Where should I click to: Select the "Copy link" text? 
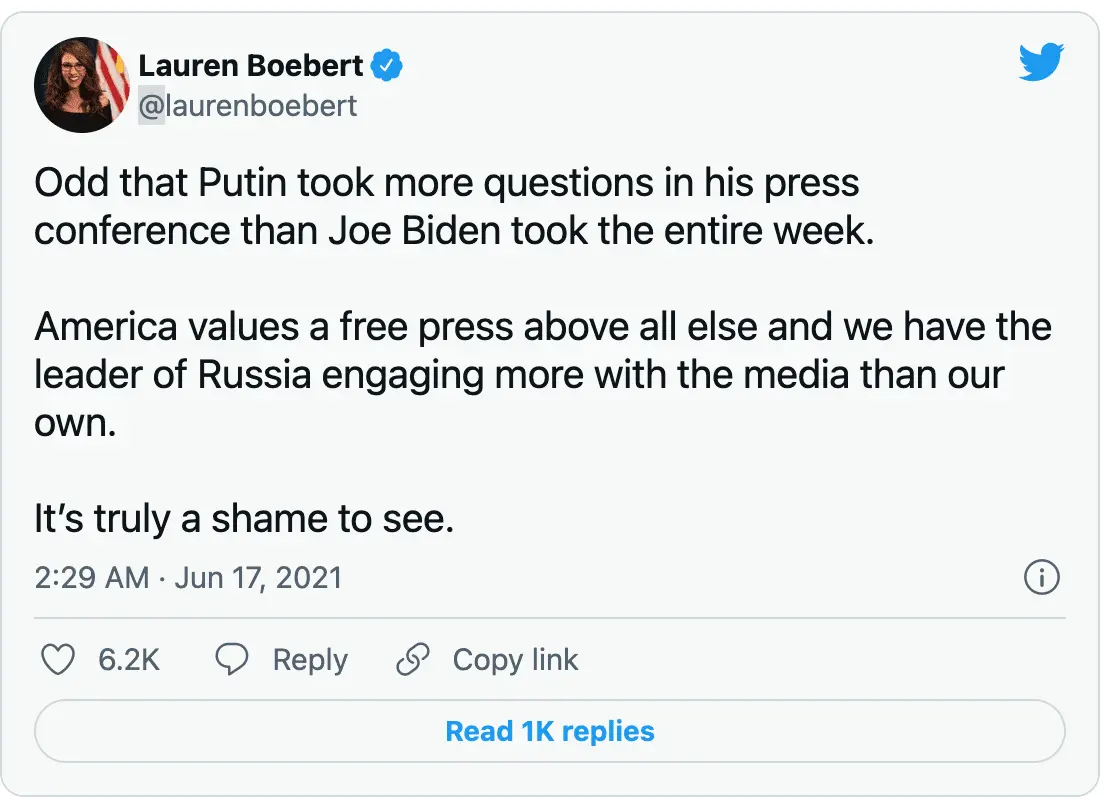pos(515,660)
